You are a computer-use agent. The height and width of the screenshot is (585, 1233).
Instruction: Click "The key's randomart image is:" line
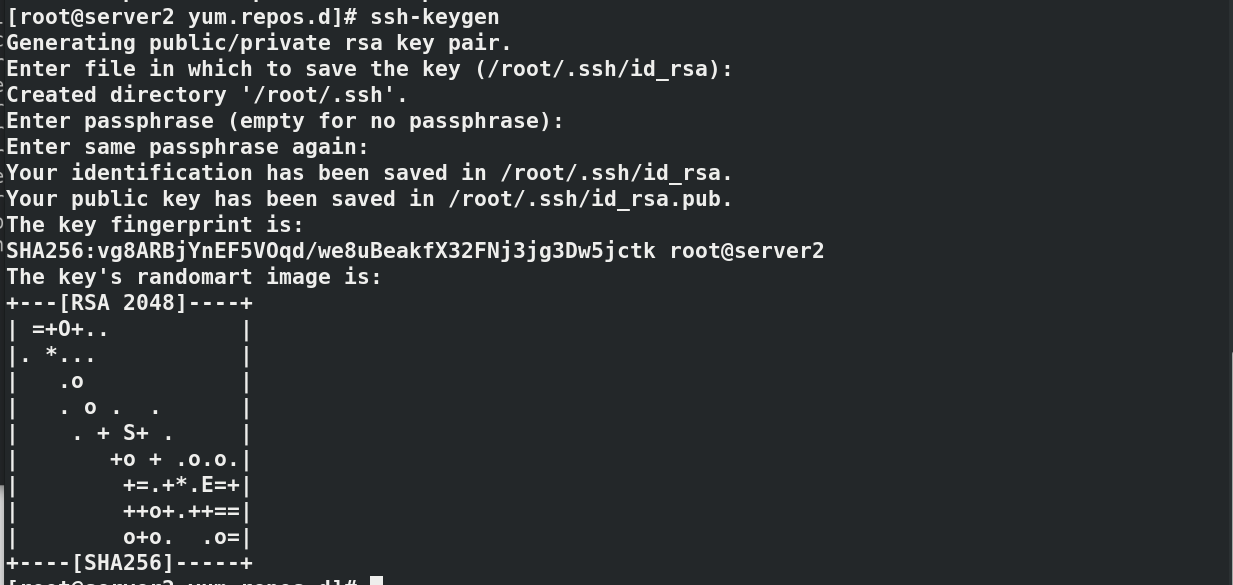coord(194,277)
